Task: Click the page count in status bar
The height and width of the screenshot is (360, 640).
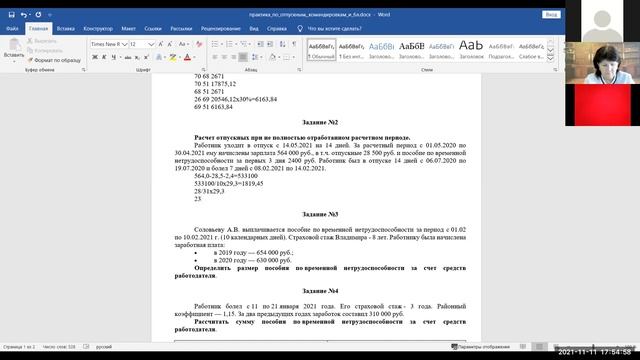Action: pyautogui.click(x=19, y=347)
